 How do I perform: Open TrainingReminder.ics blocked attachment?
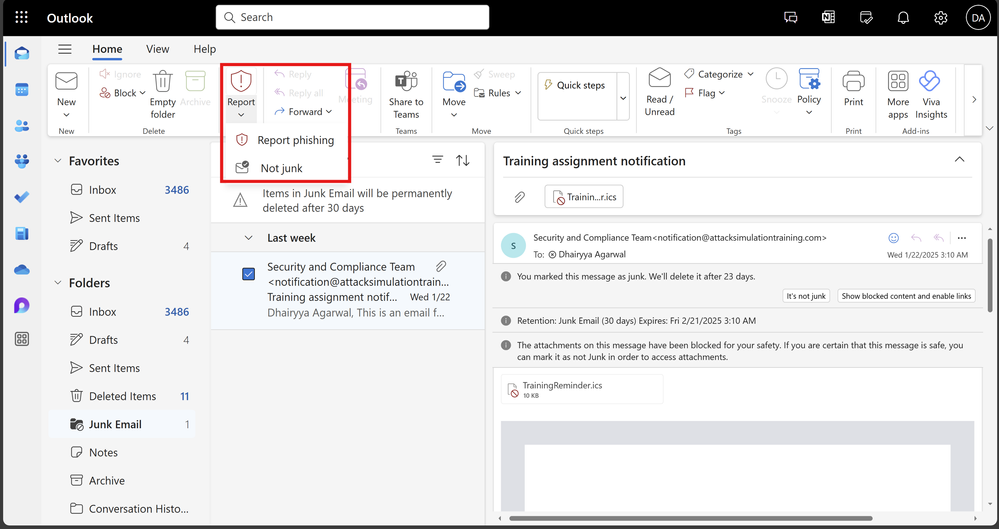[x=582, y=389]
